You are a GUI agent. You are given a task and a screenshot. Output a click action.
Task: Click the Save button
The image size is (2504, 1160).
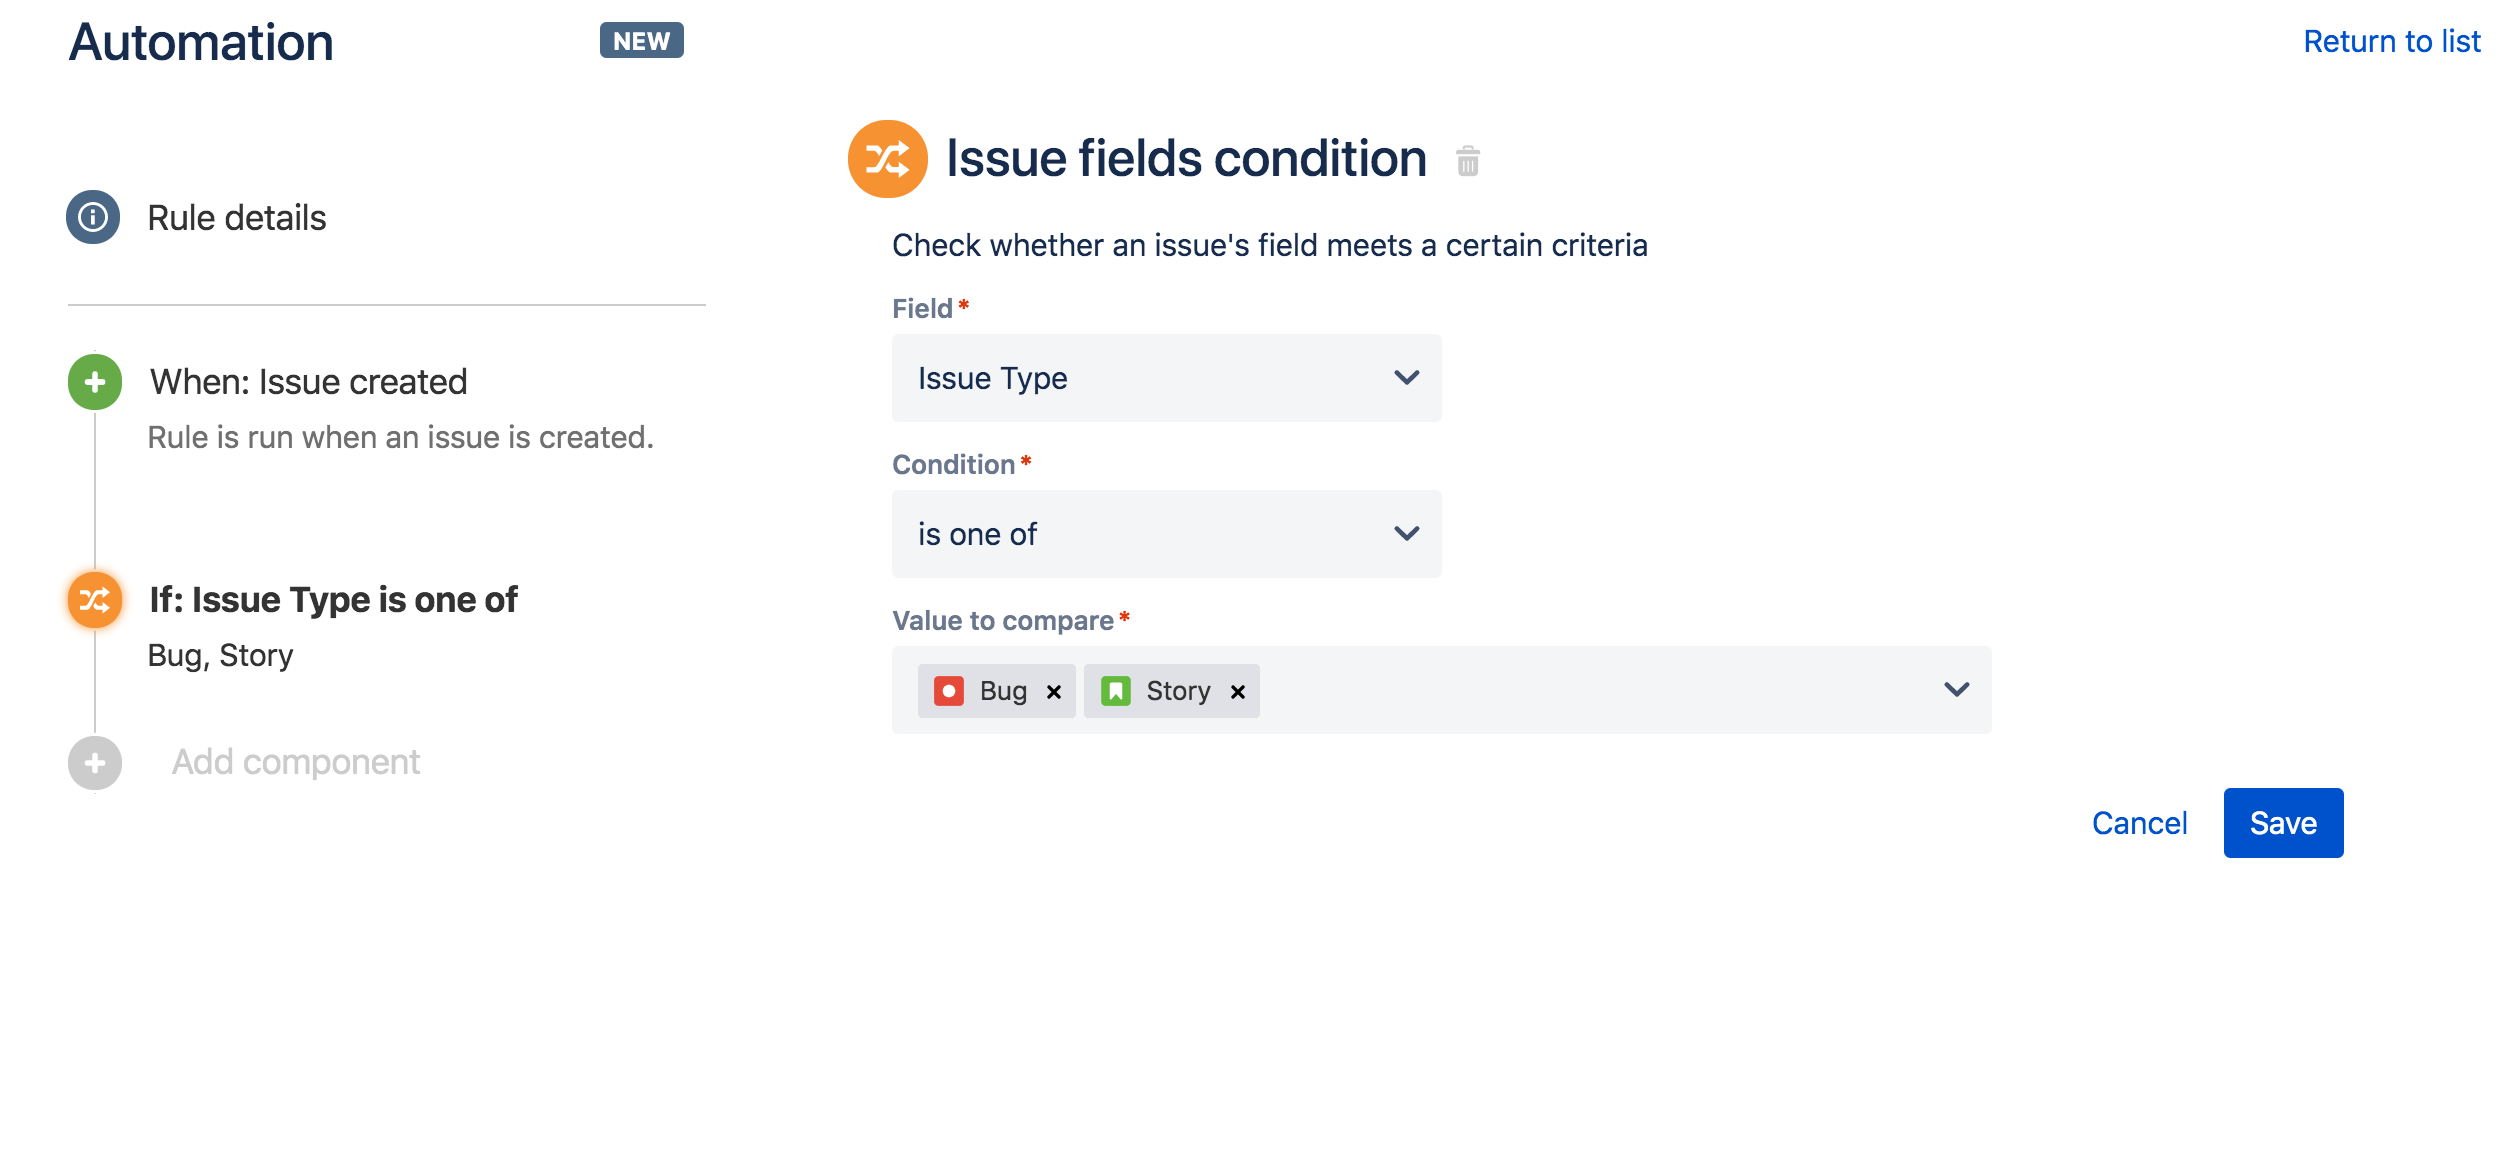tap(2283, 823)
